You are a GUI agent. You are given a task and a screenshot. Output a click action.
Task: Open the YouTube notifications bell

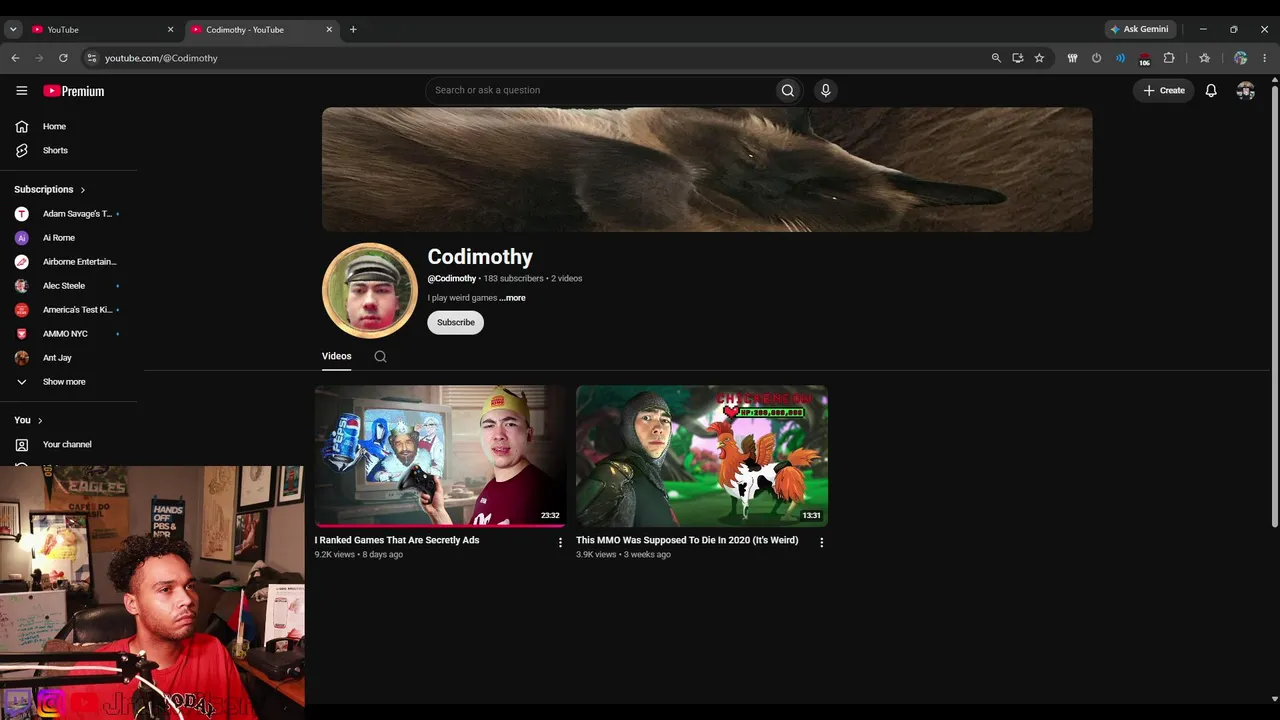click(1211, 90)
